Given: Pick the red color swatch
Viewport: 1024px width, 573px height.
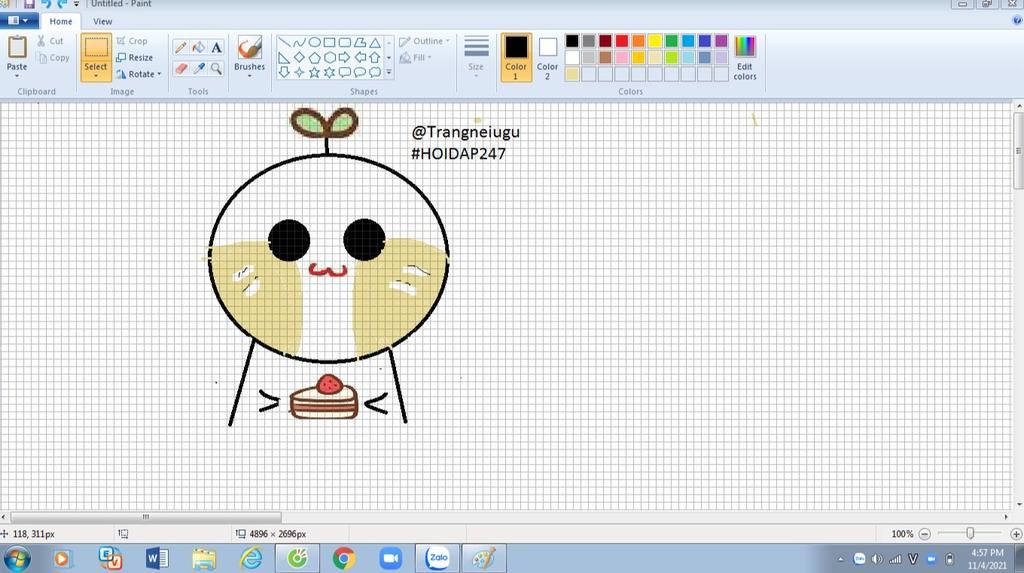Looking at the screenshot, I should [x=622, y=41].
